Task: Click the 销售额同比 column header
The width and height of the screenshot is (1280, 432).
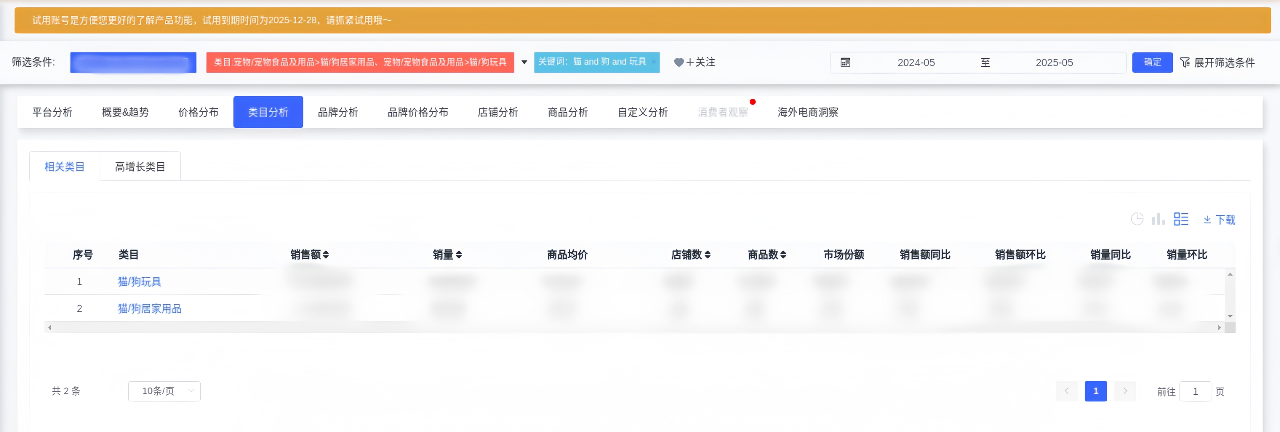Action: (x=925, y=255)
